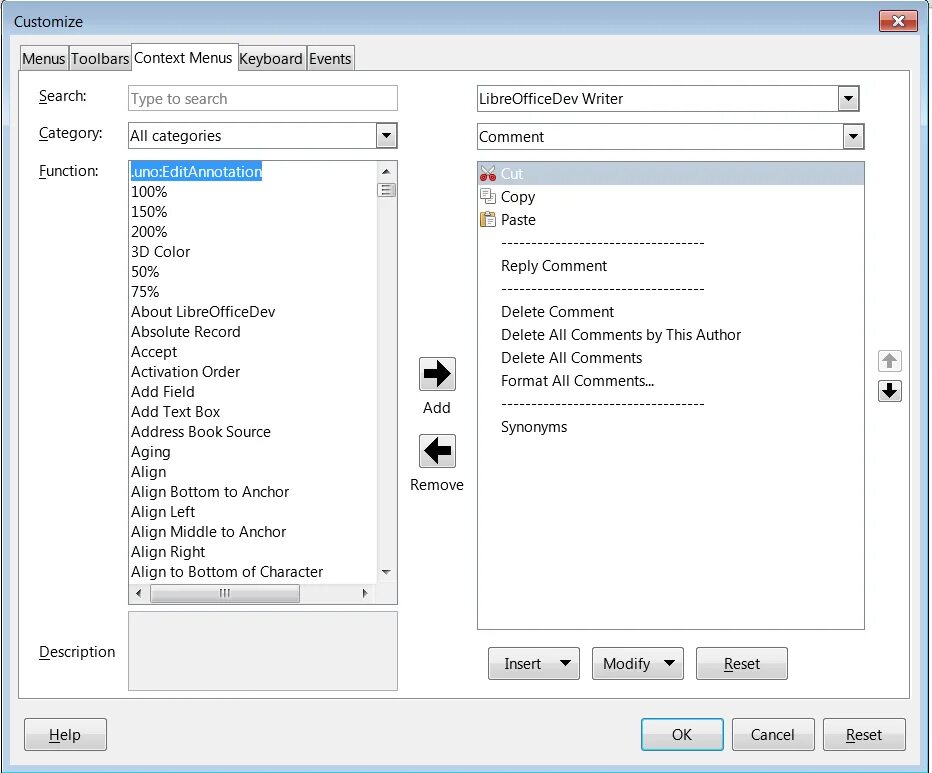
Task: Open the Events tab
Action: [330, 59]
